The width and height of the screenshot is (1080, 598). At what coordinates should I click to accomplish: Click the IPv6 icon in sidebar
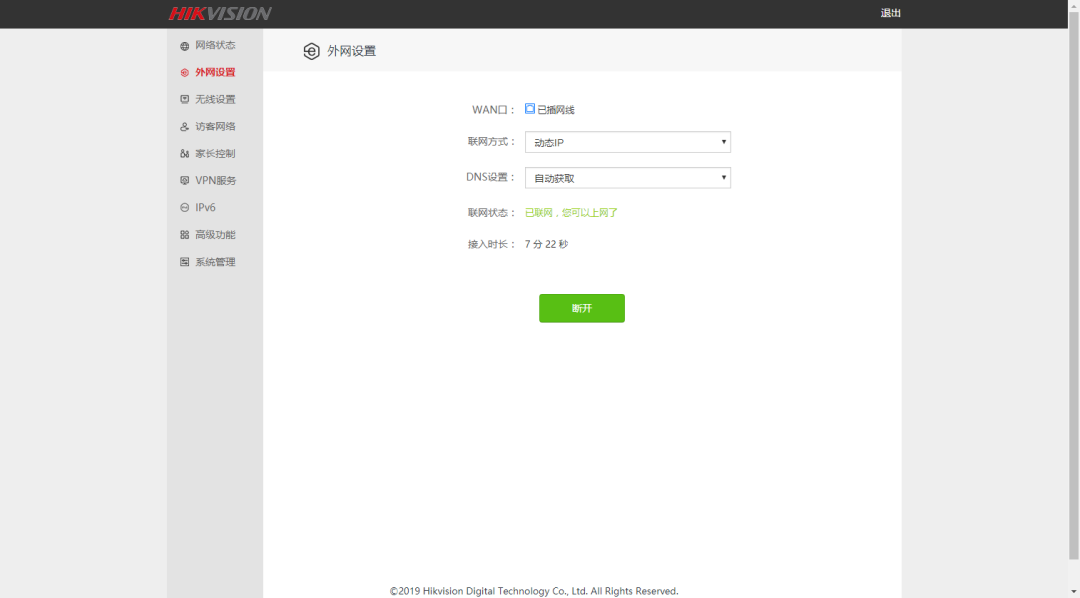tap(184, 208)
